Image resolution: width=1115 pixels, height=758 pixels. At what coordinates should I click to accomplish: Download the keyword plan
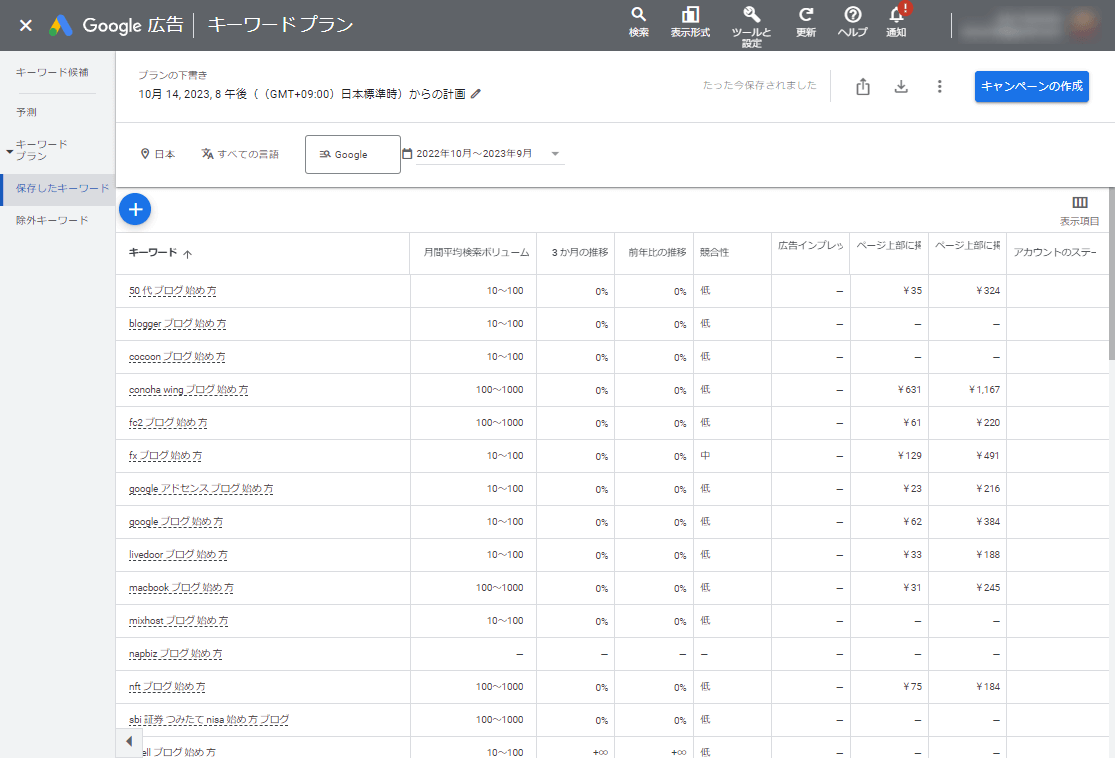(x=901, y=87)
